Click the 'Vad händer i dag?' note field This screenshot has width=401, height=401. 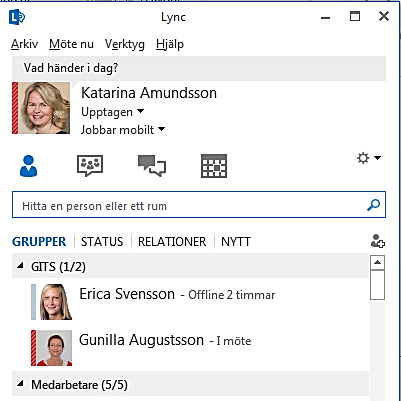[x=199, y=68]
